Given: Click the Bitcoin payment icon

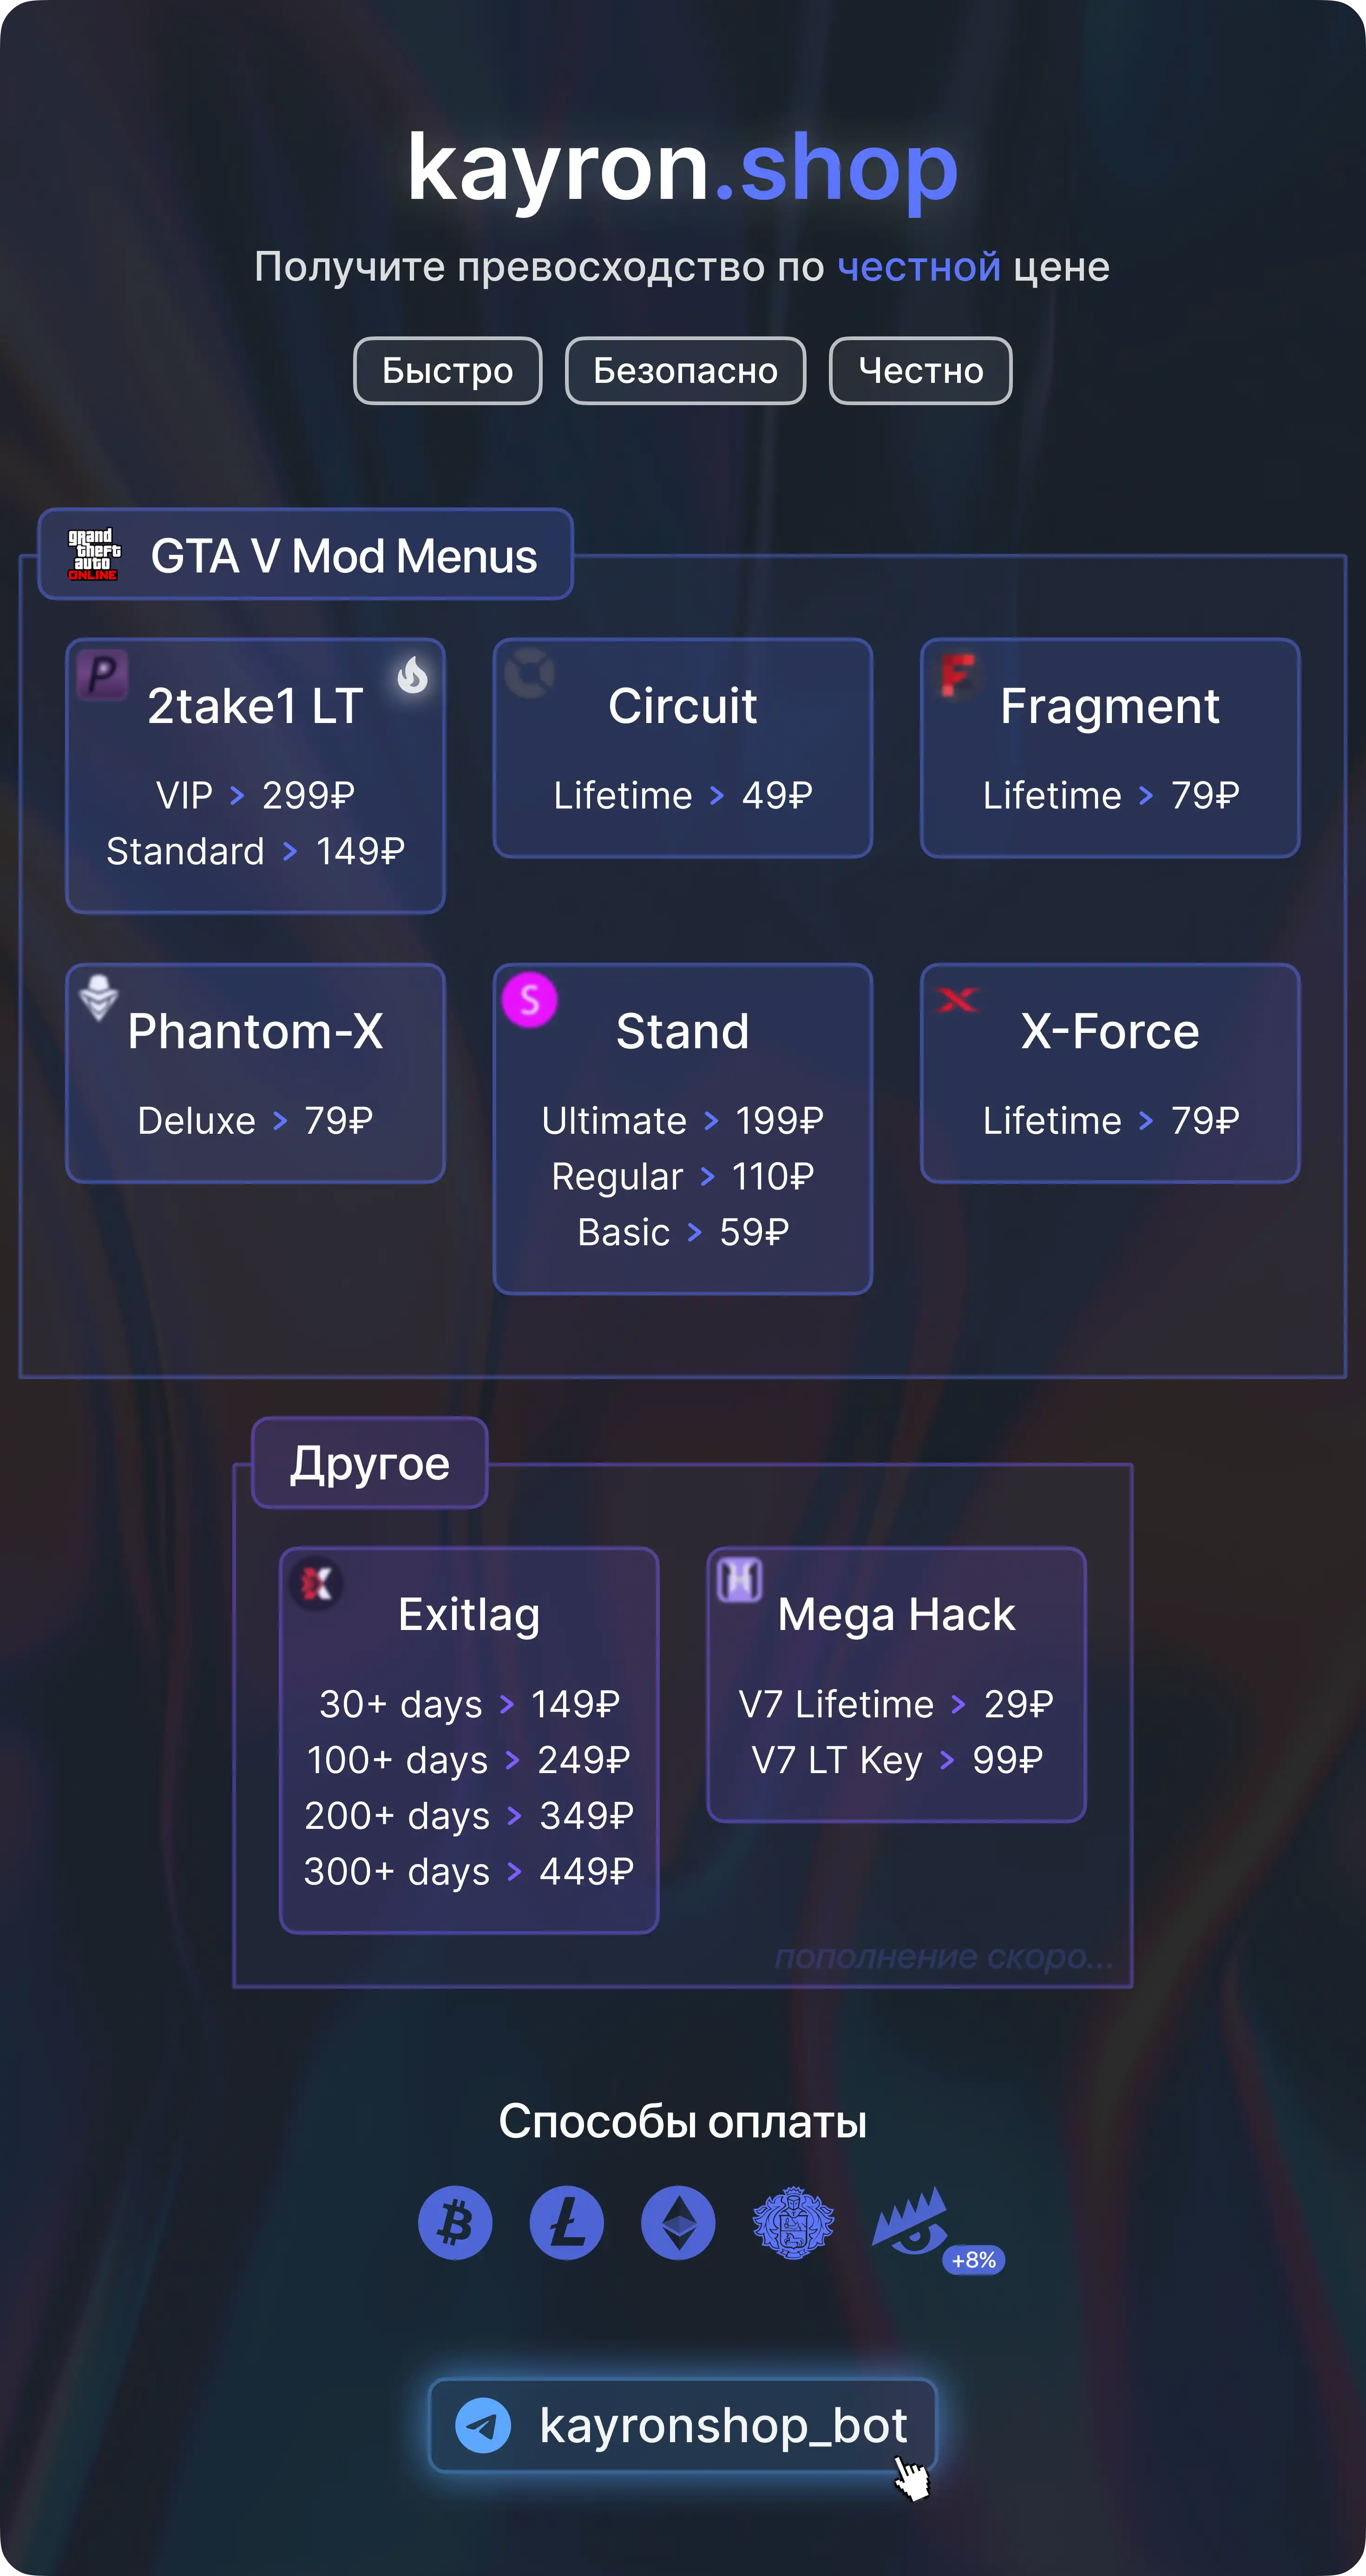Looking at the screenshot, I should click(455, 2223).
